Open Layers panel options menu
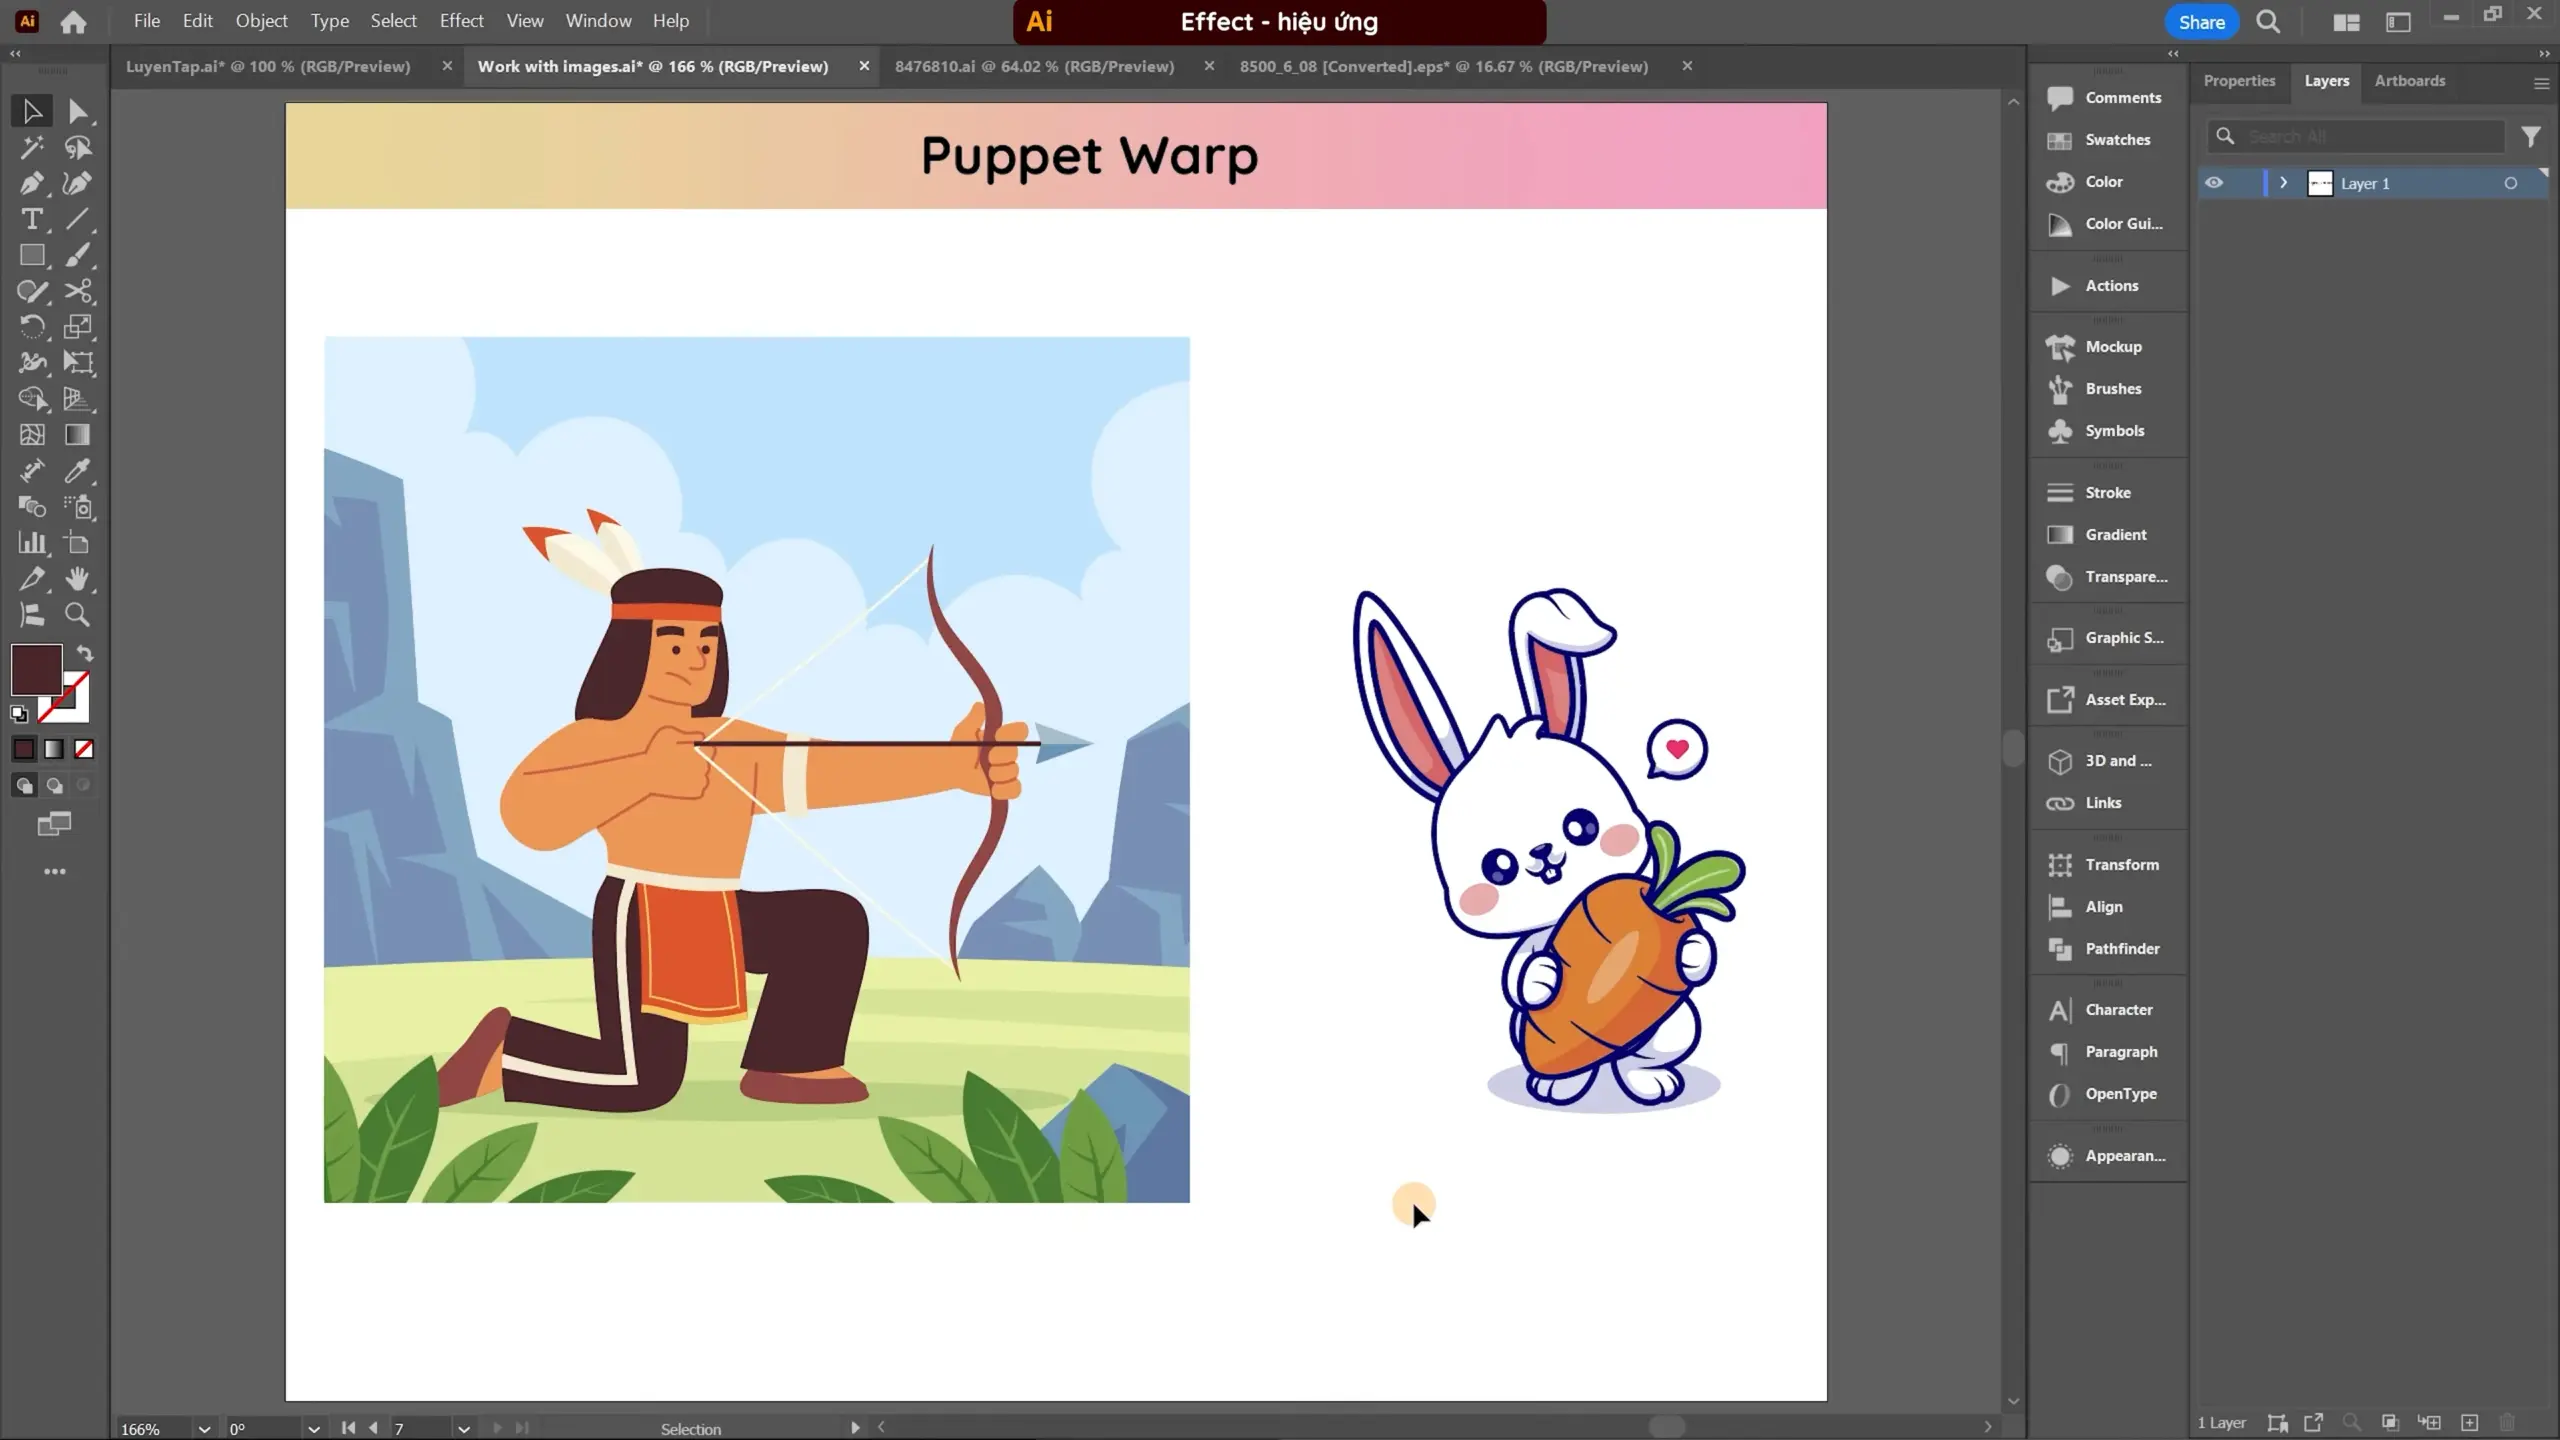The width and height of the screenshot is (2560, 1440). (x=2541, y=83)
